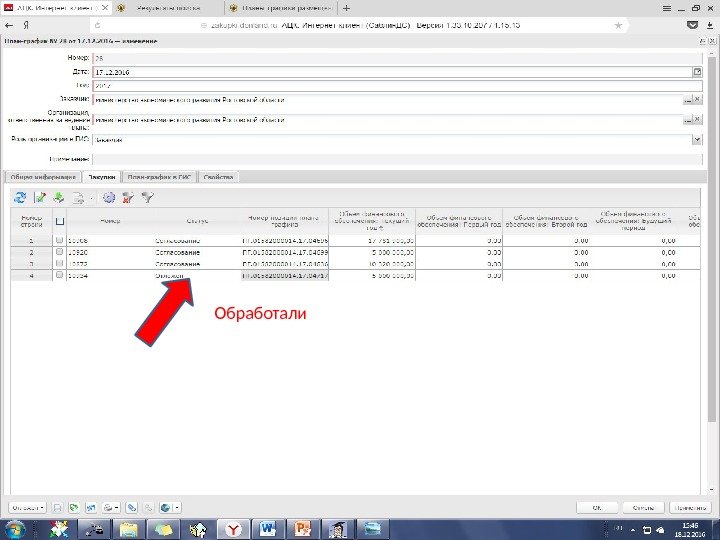Switch to third browser tab 'Планы графики'
This screenshot has width=720, height=540.
point(281,8)
